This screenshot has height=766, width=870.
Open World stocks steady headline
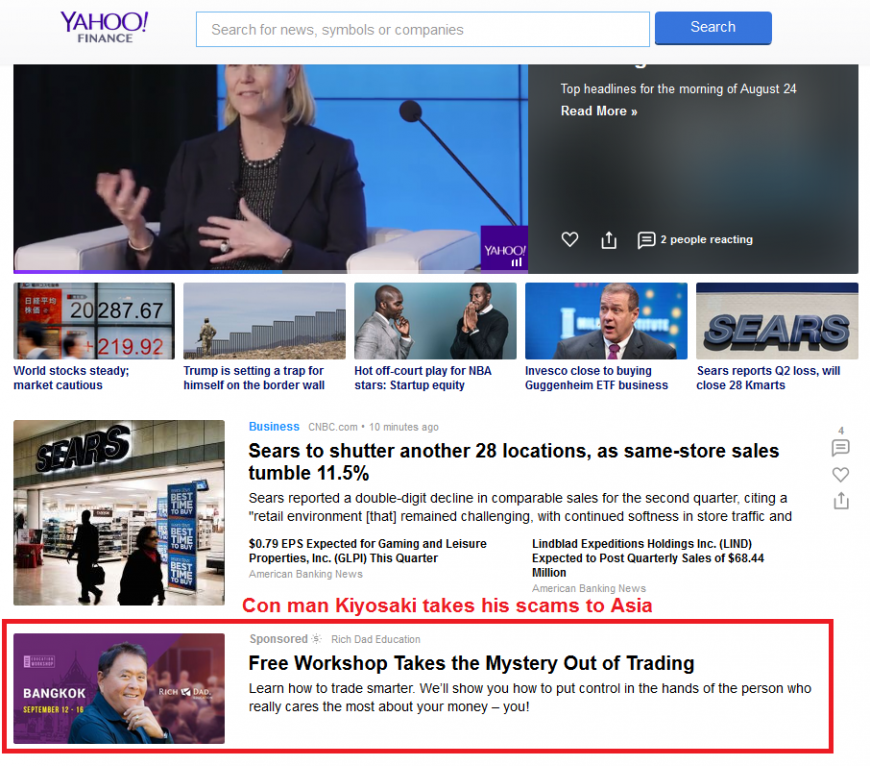[71, 378]
